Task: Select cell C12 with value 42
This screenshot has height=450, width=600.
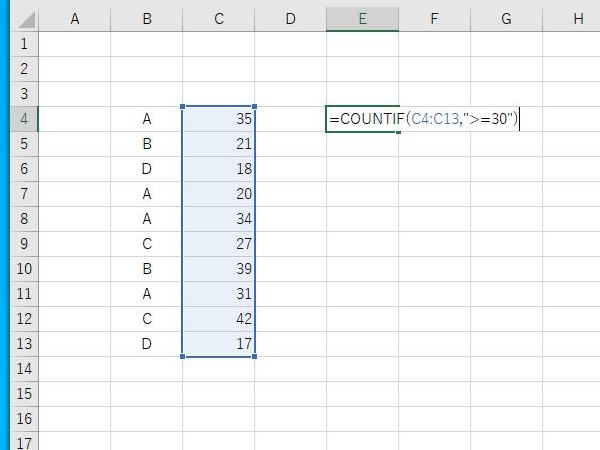Action: pos(219,319)
